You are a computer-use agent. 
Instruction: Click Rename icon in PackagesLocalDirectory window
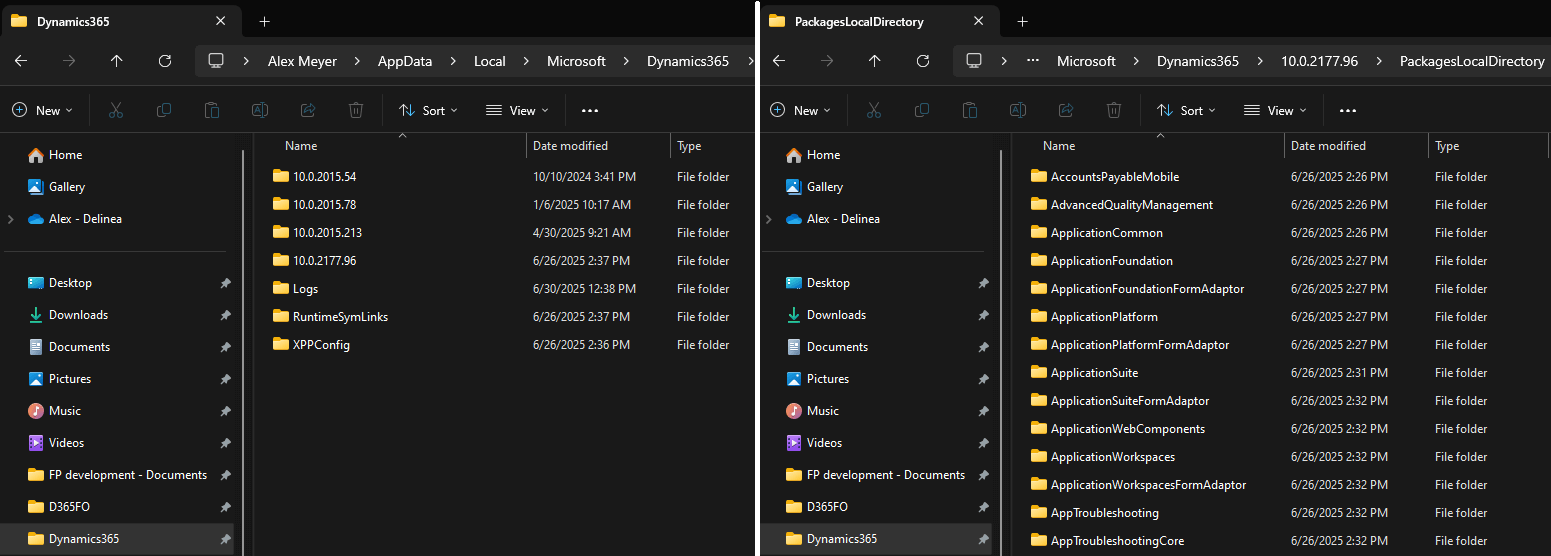click(x=1018, y=111)
